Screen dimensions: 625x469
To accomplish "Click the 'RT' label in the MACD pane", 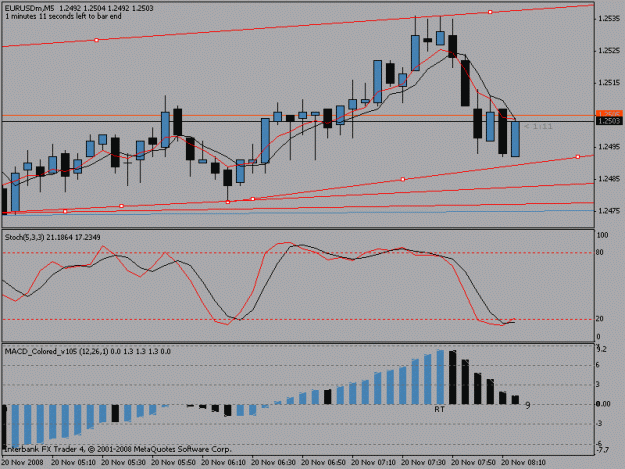I will click(439, 409).
